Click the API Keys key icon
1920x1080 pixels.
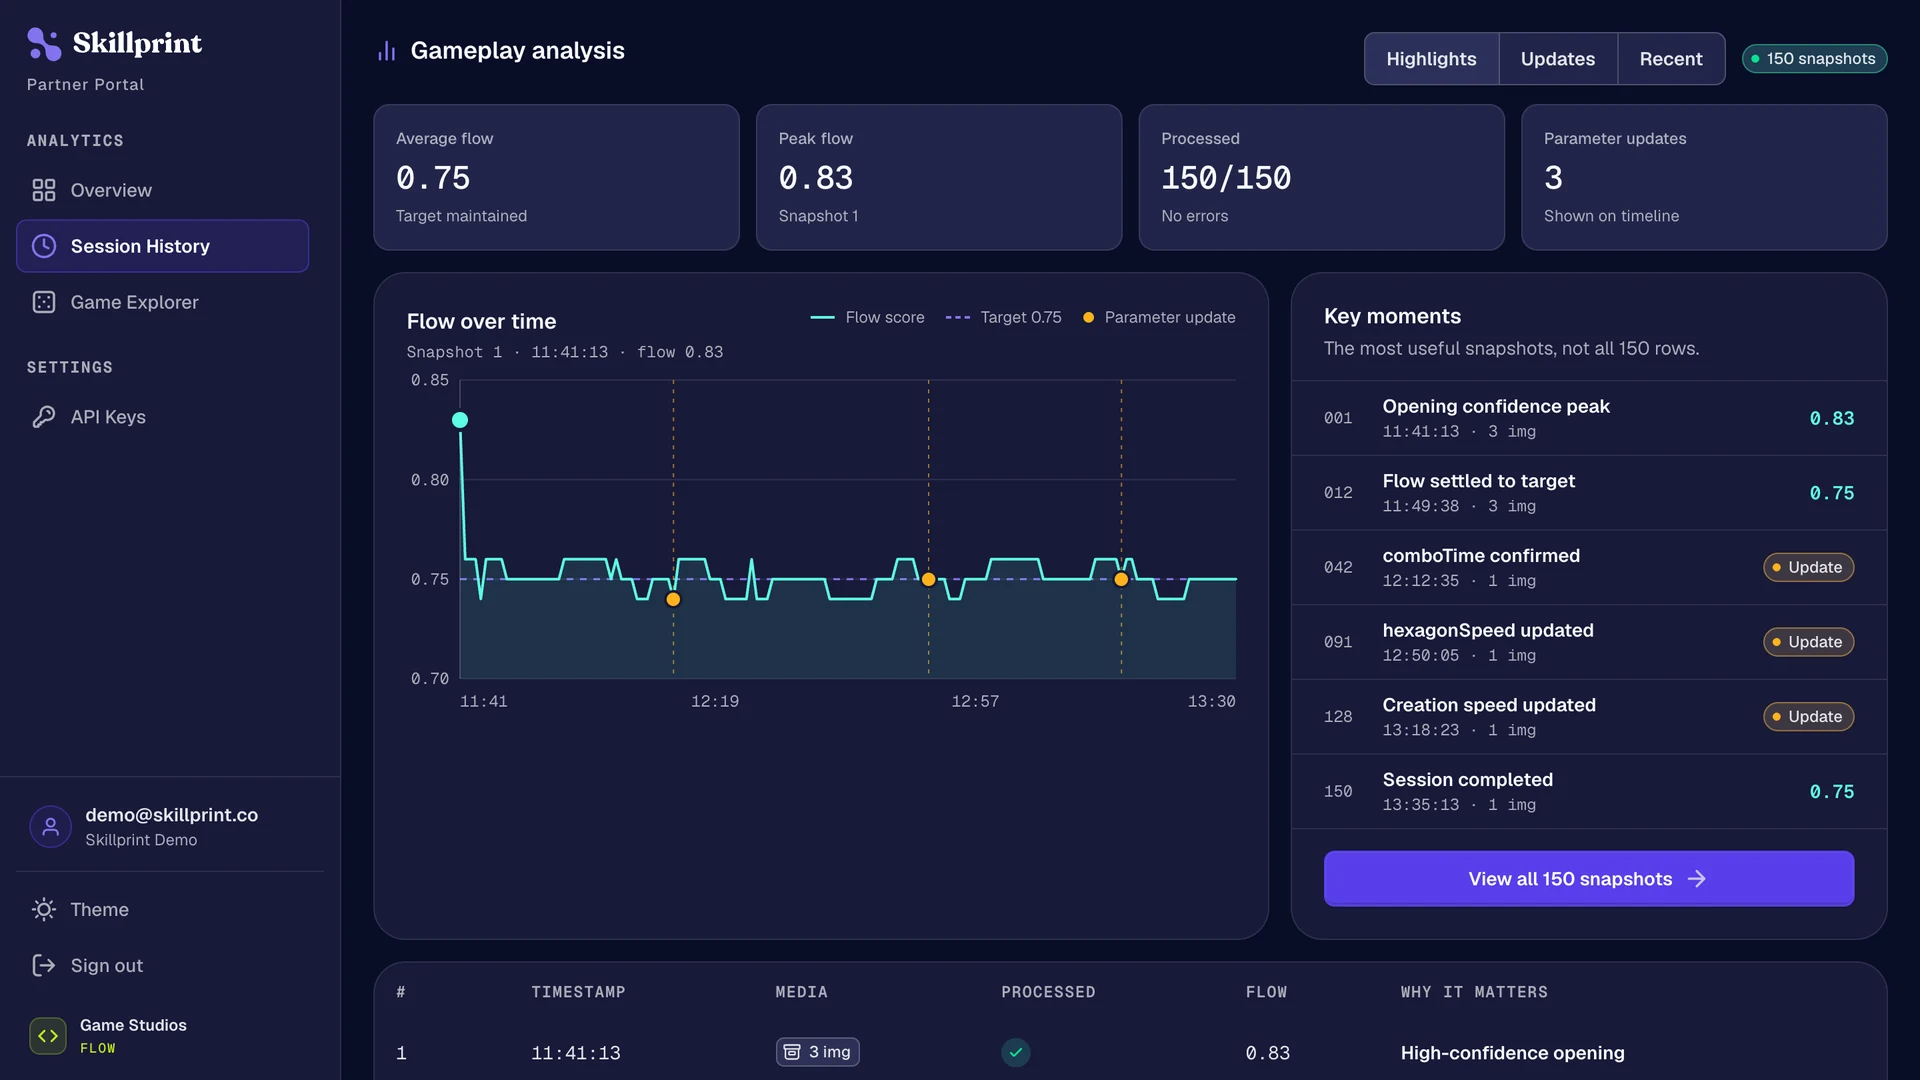tap(44, 417)
